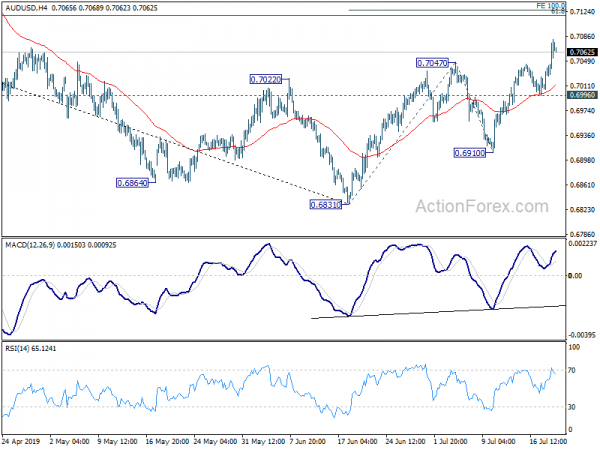Click the 0.71240 price axis value

click(x=582, y=12)
